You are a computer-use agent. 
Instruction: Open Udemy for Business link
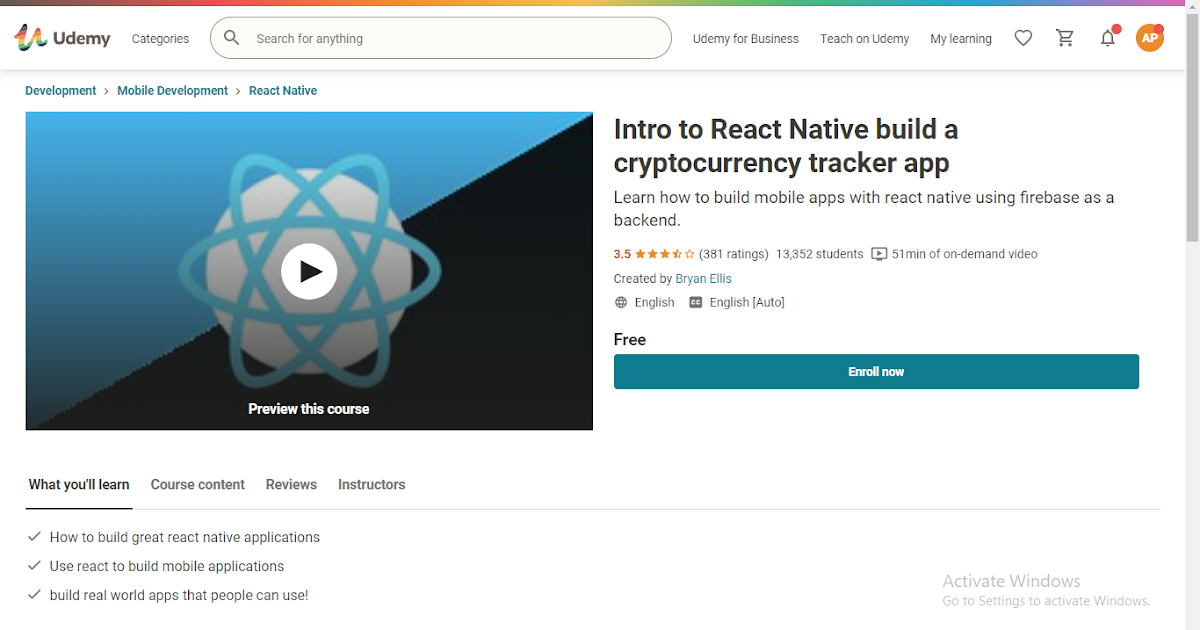click(x=746, y=38)
